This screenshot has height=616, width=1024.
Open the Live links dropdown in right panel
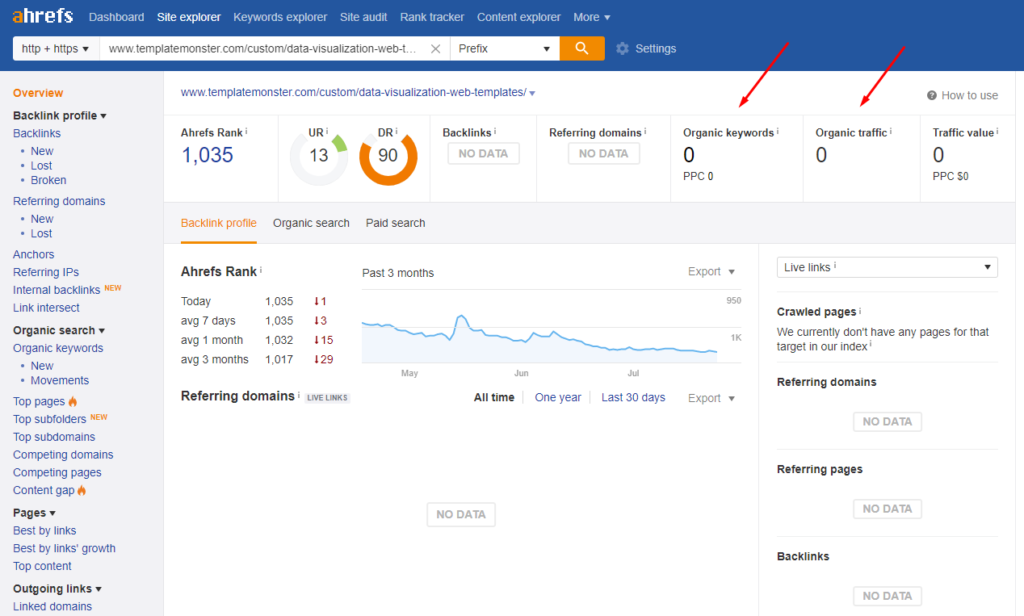point(886,267)
